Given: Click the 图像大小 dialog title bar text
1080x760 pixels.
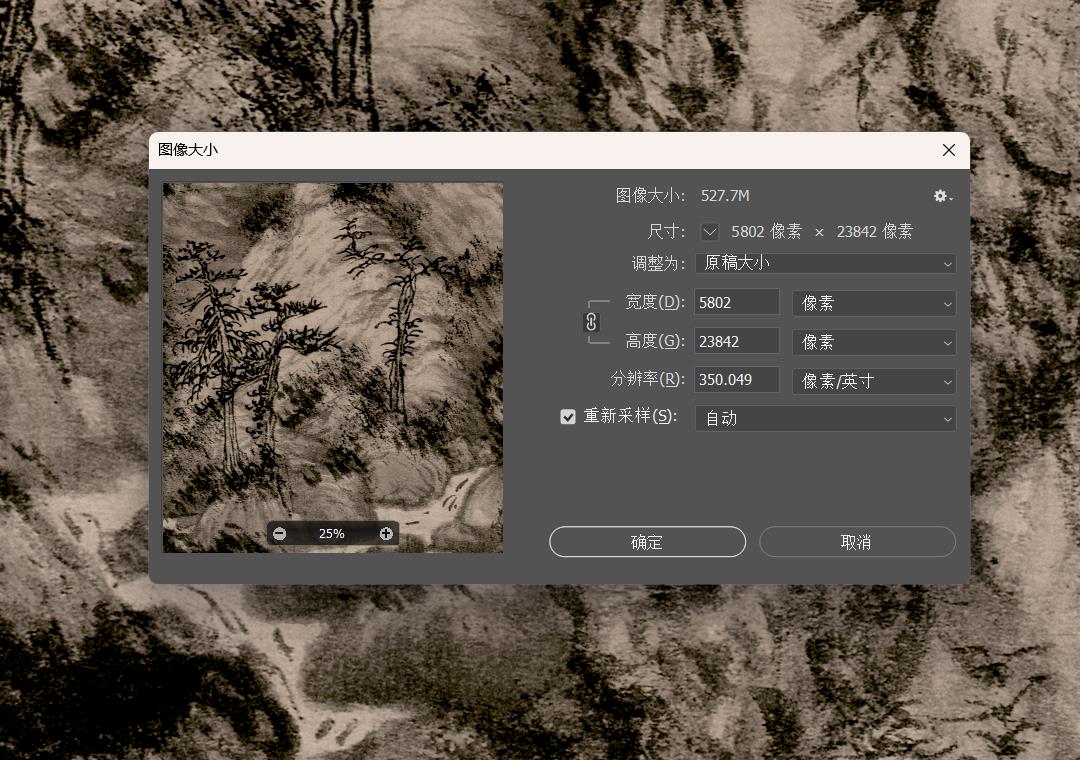Looking at the screenshot, I should pos(188,150).
